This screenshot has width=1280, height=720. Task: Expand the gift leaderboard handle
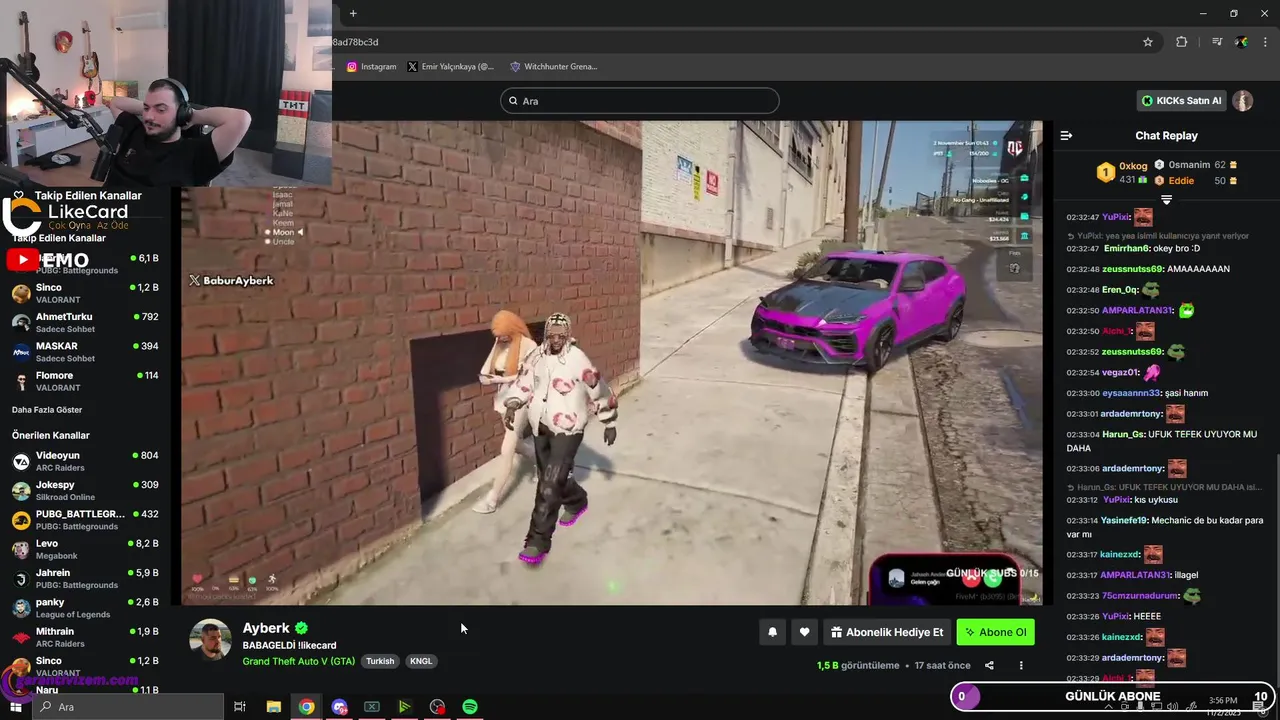click(x=1166, y=200)
